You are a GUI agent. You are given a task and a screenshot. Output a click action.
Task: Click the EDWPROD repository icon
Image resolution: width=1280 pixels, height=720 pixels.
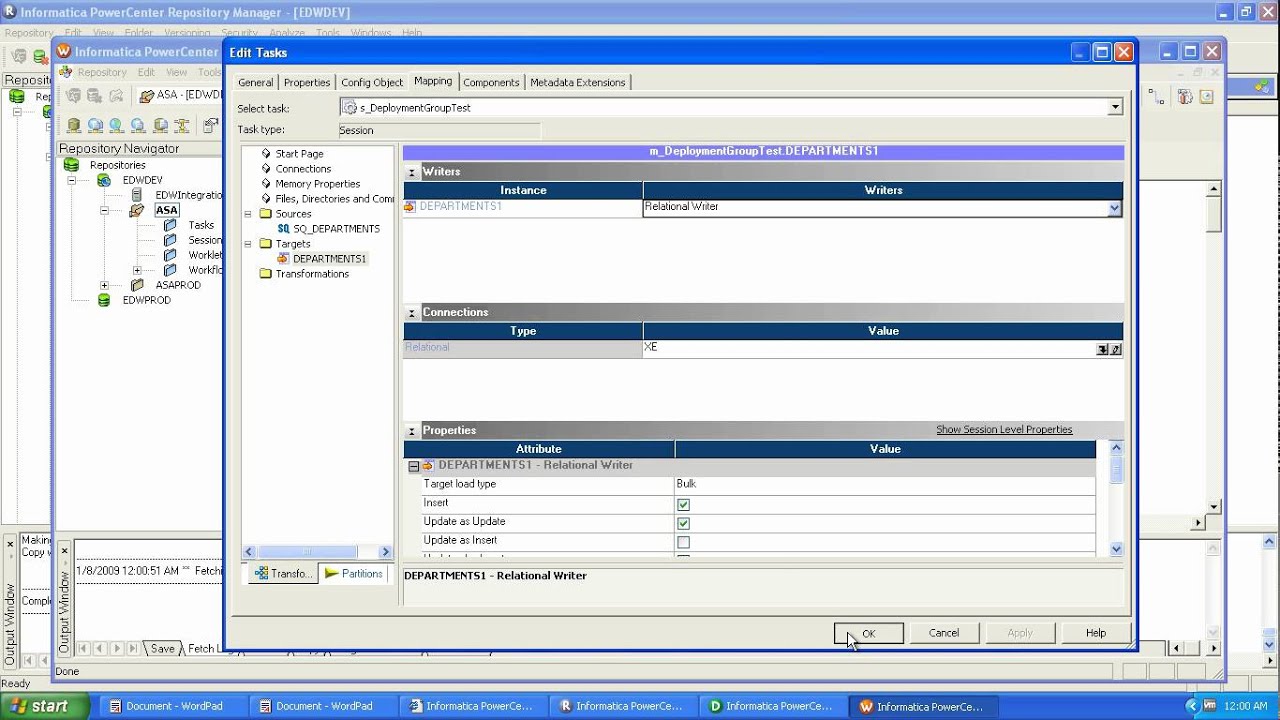tap(104, 300)
